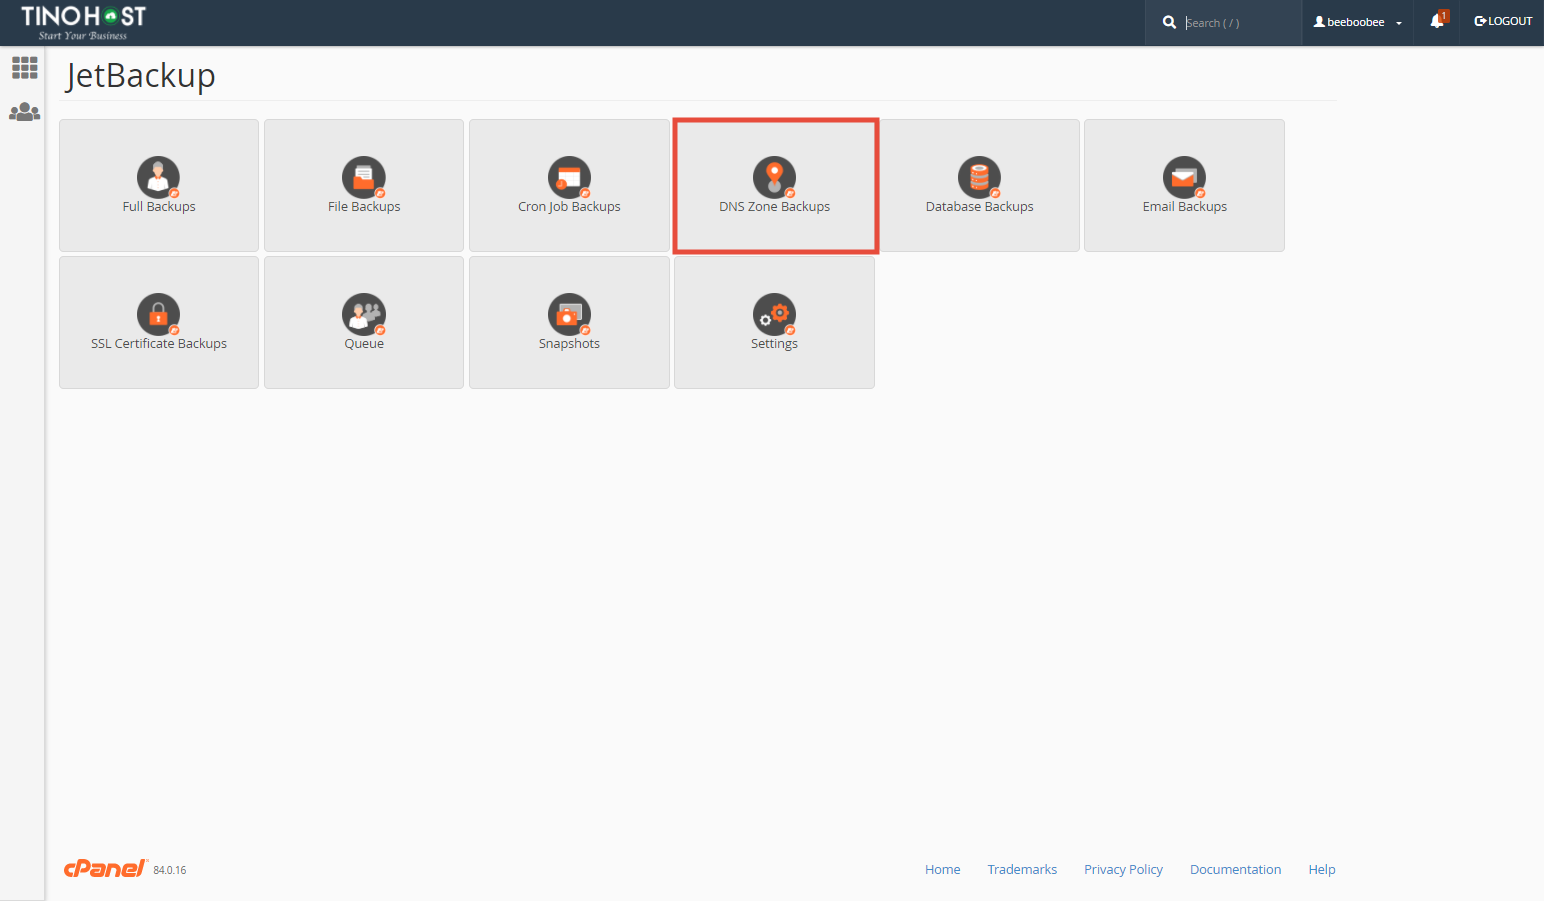The width and height of the screenshot is (1544, 901).
Task: Open the Help footer link
Action: pyautogui.click(x=1322, y=869)
